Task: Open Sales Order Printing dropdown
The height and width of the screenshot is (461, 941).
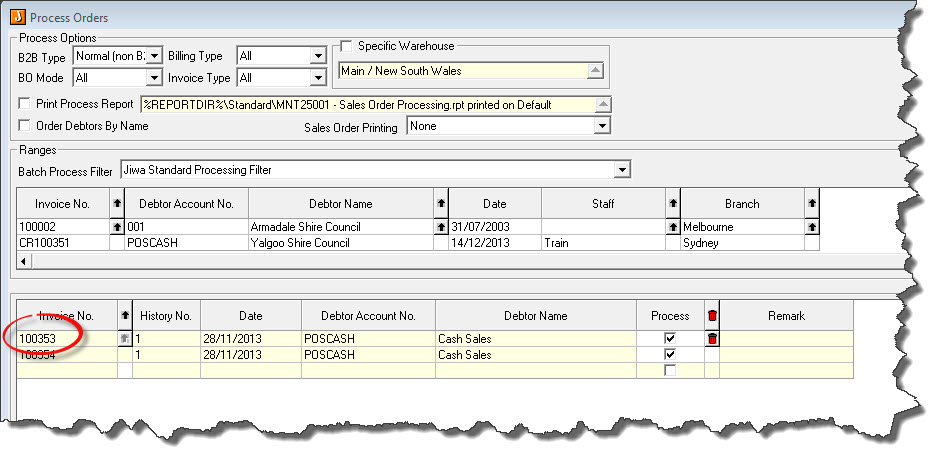Action: [602, 126]
